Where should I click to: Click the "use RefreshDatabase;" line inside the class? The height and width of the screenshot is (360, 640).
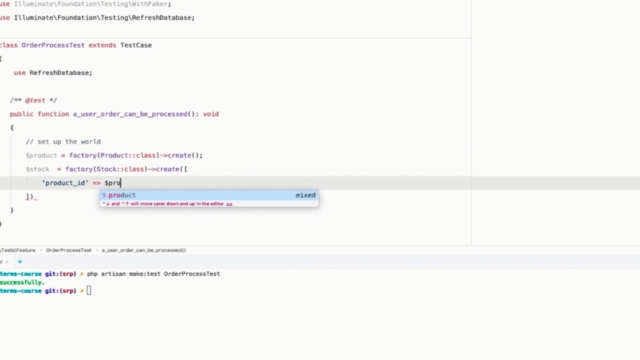[x=53, y=73]
